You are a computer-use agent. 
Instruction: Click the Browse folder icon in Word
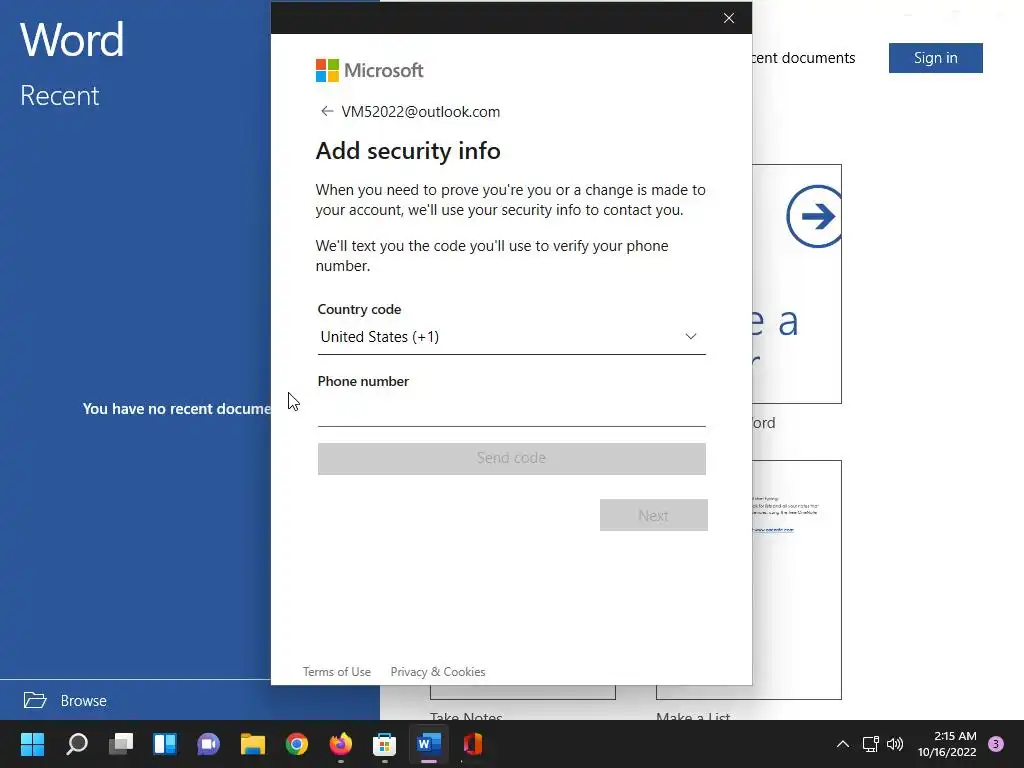pyautogui.click(x=35, y=700)
